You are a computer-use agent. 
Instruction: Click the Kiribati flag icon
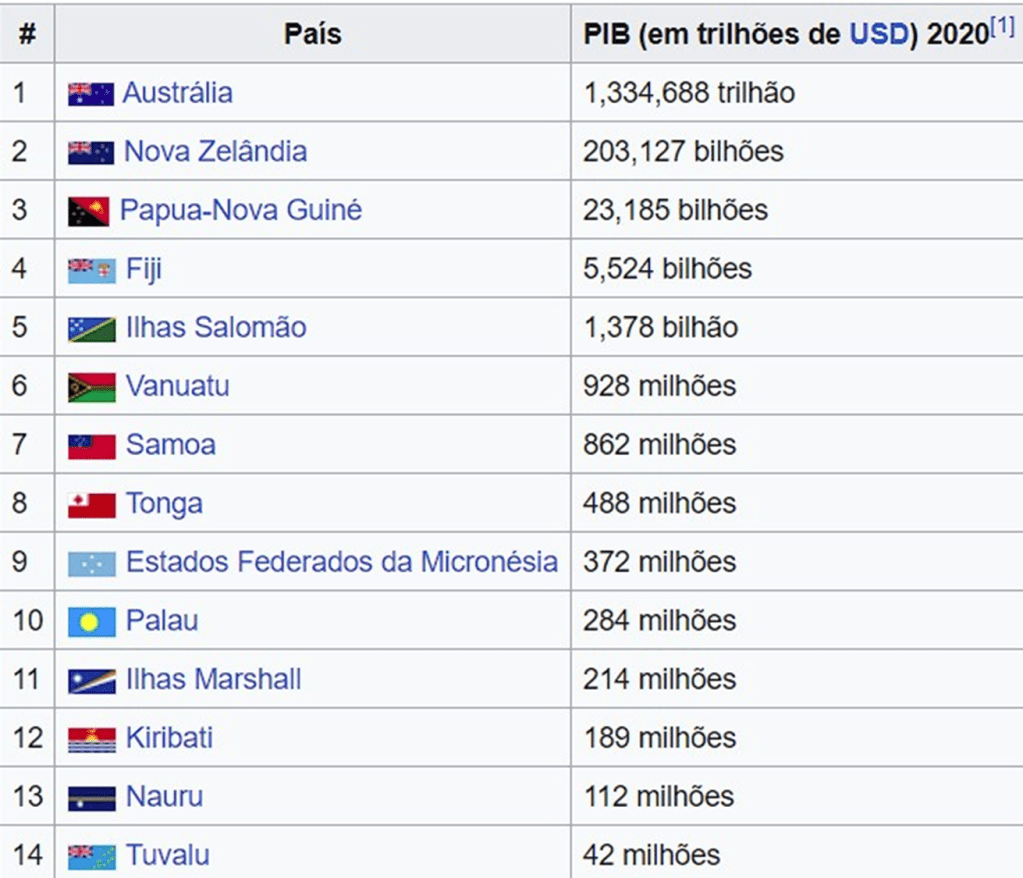(91, 740)
